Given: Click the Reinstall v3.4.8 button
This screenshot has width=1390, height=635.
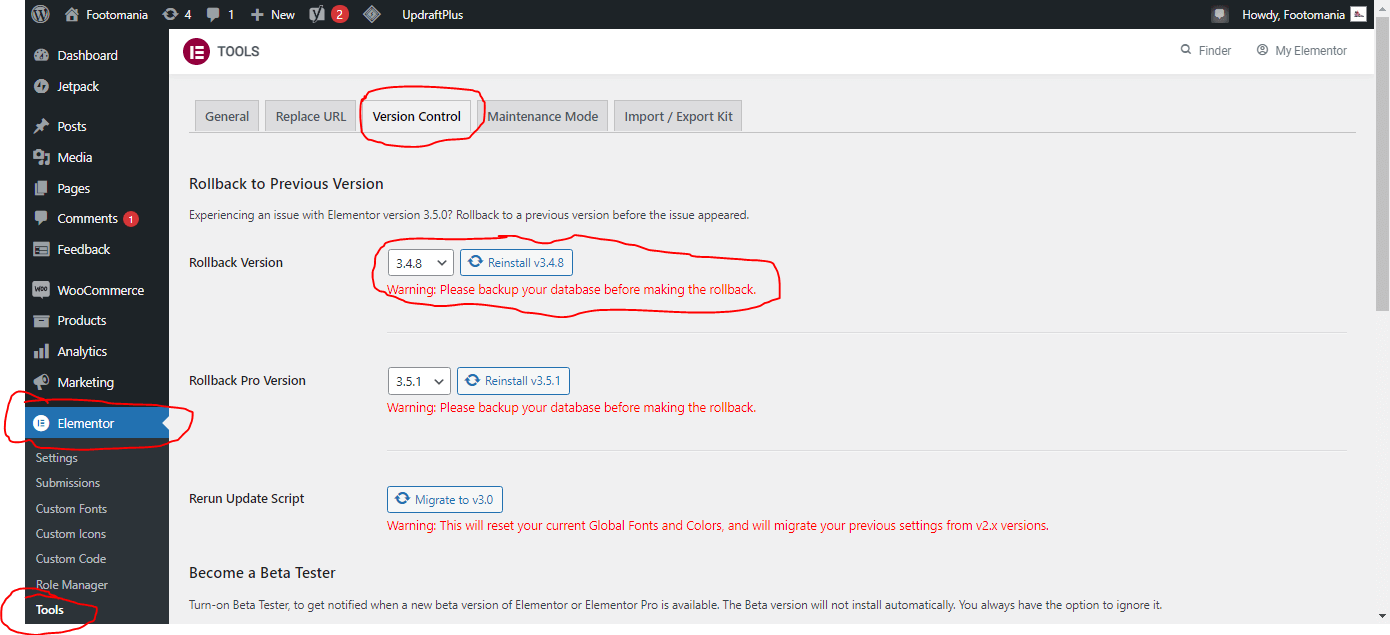Looking at the screenshot, I should (516, 261).
